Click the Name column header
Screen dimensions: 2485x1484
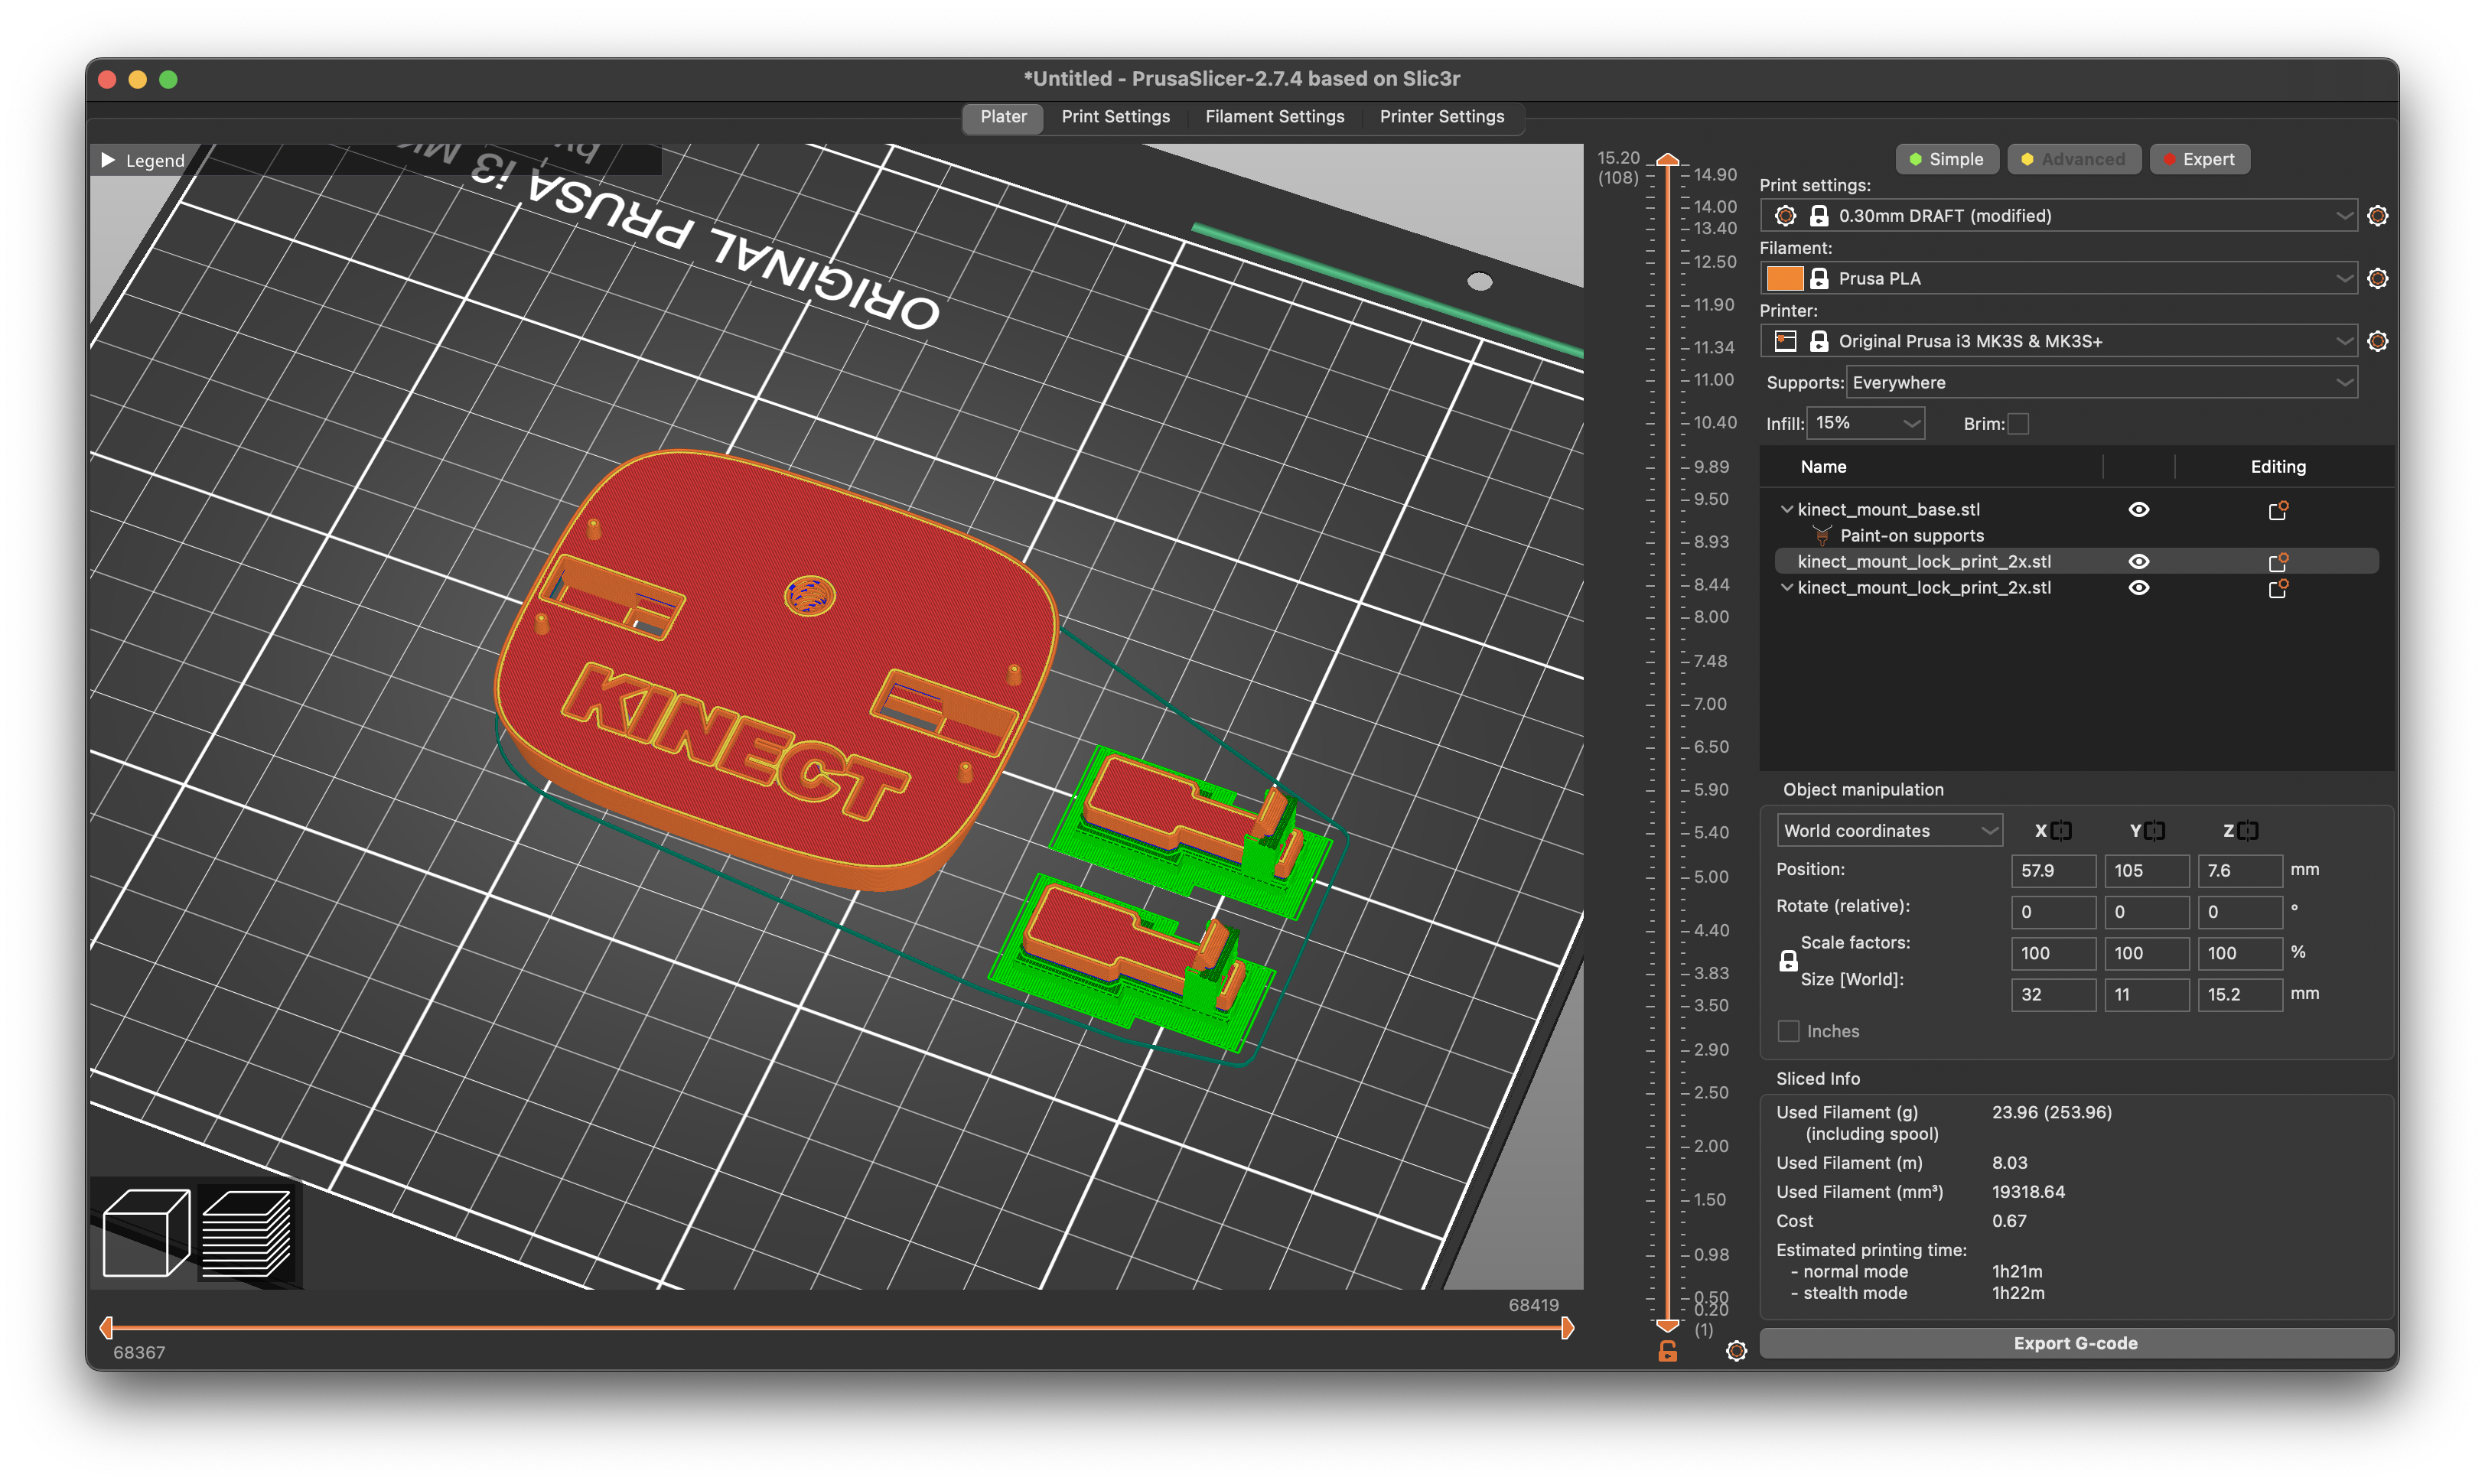1823,467
